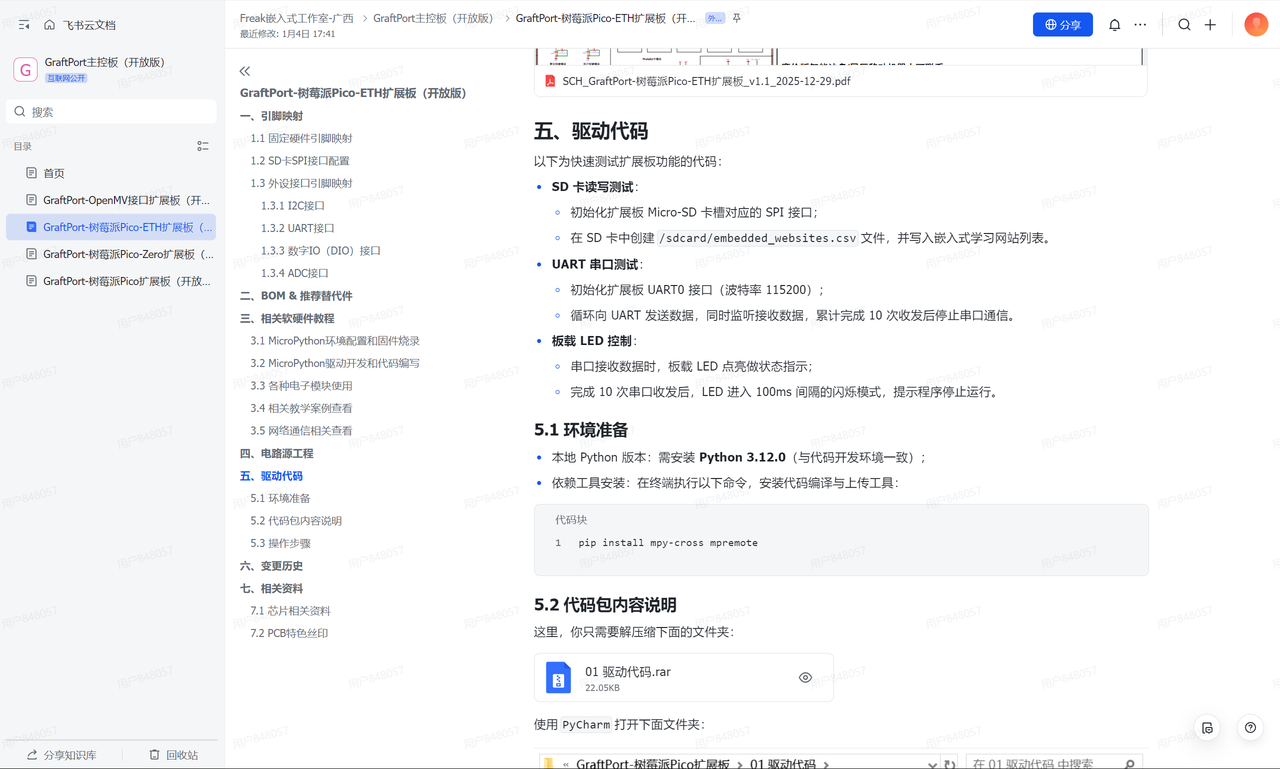Preview 01 驱动代码.rar with eye icon

point(805,678)
